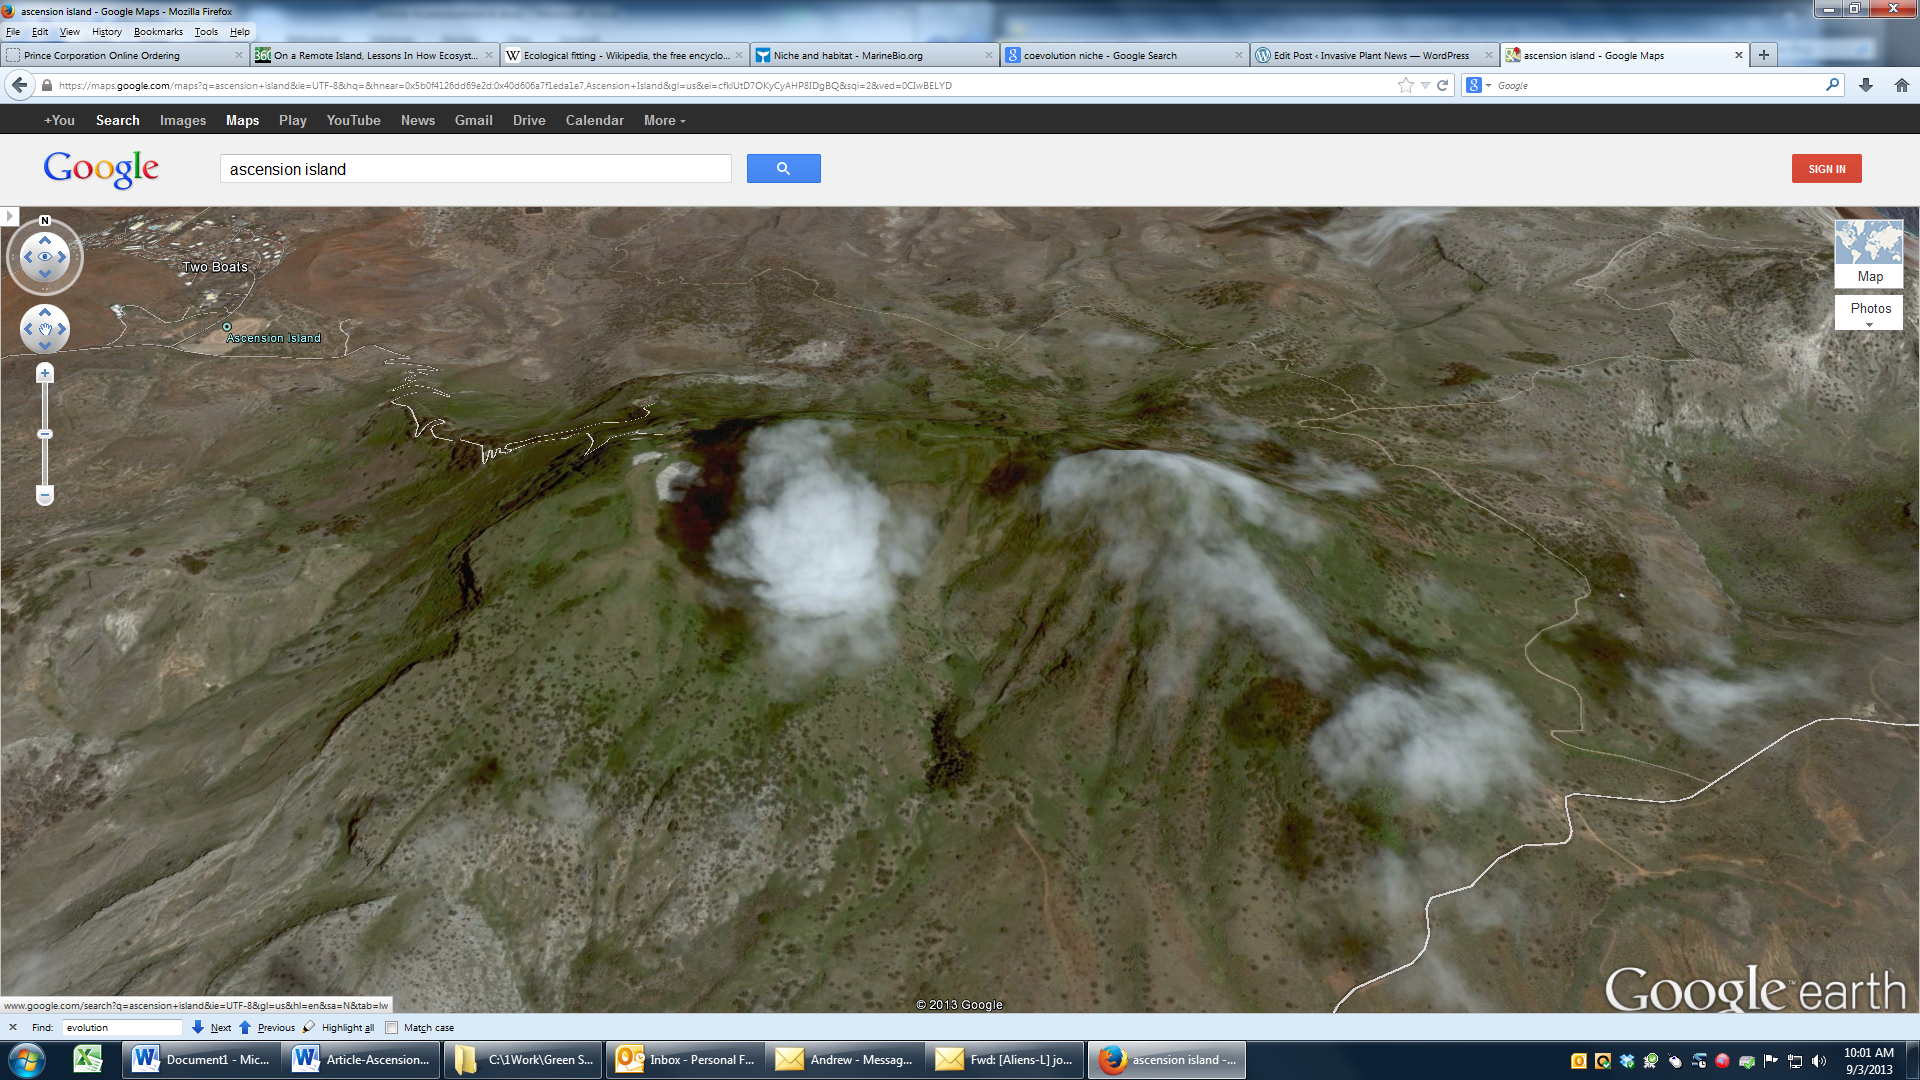The width and height of the screenshot is (1920, 1080).
Task: Switch to the Ecological fitting Wikipedia tab
Action: click(x=624, y=56)
